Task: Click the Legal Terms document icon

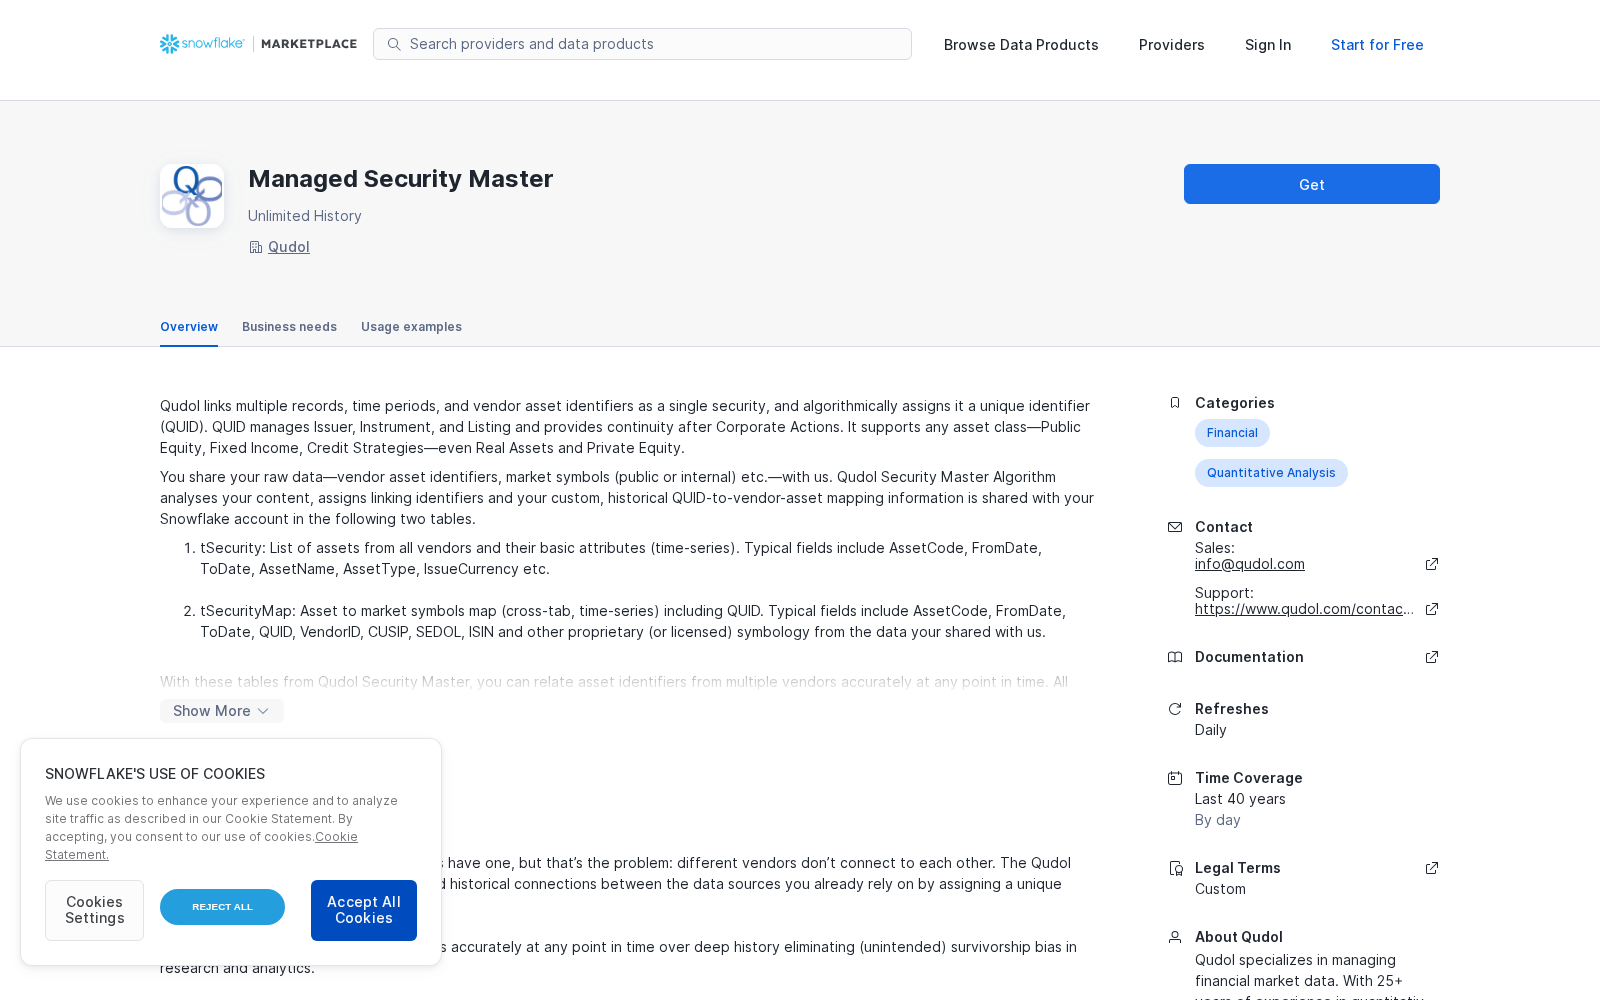Action: click(1175, 868)
